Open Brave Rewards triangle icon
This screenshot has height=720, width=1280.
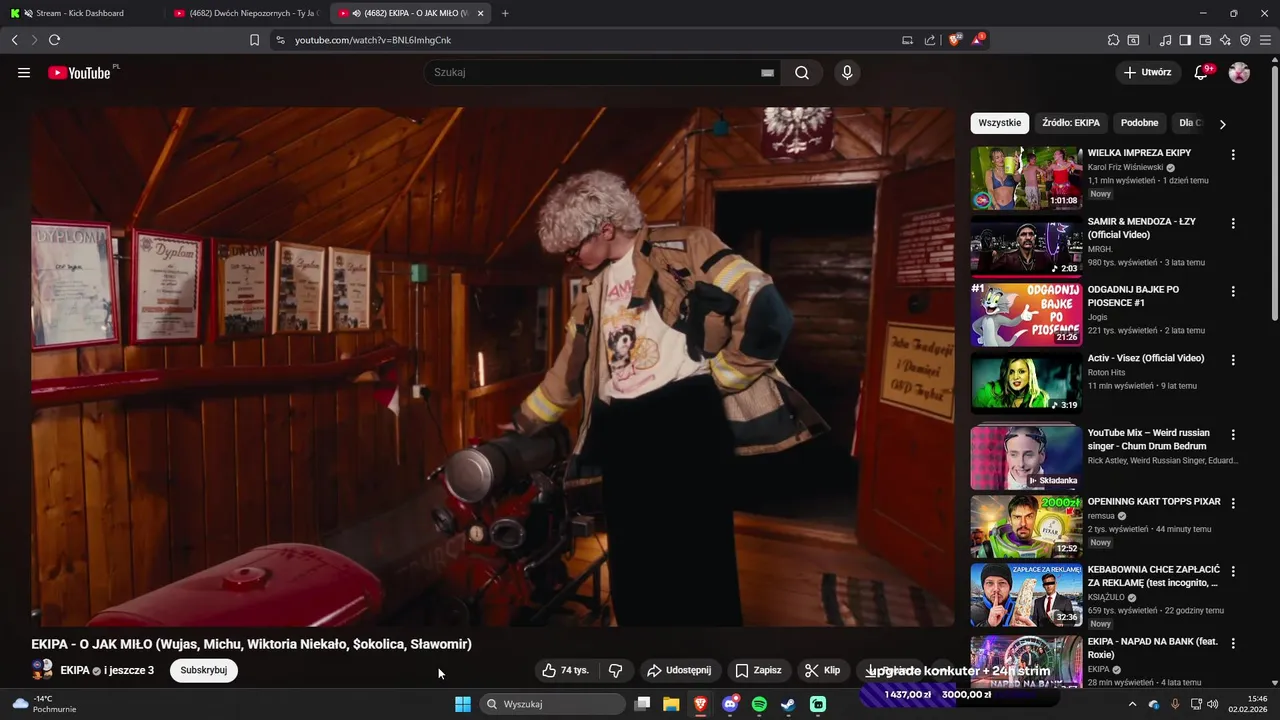pyautogui.click(x=978, y=40)
